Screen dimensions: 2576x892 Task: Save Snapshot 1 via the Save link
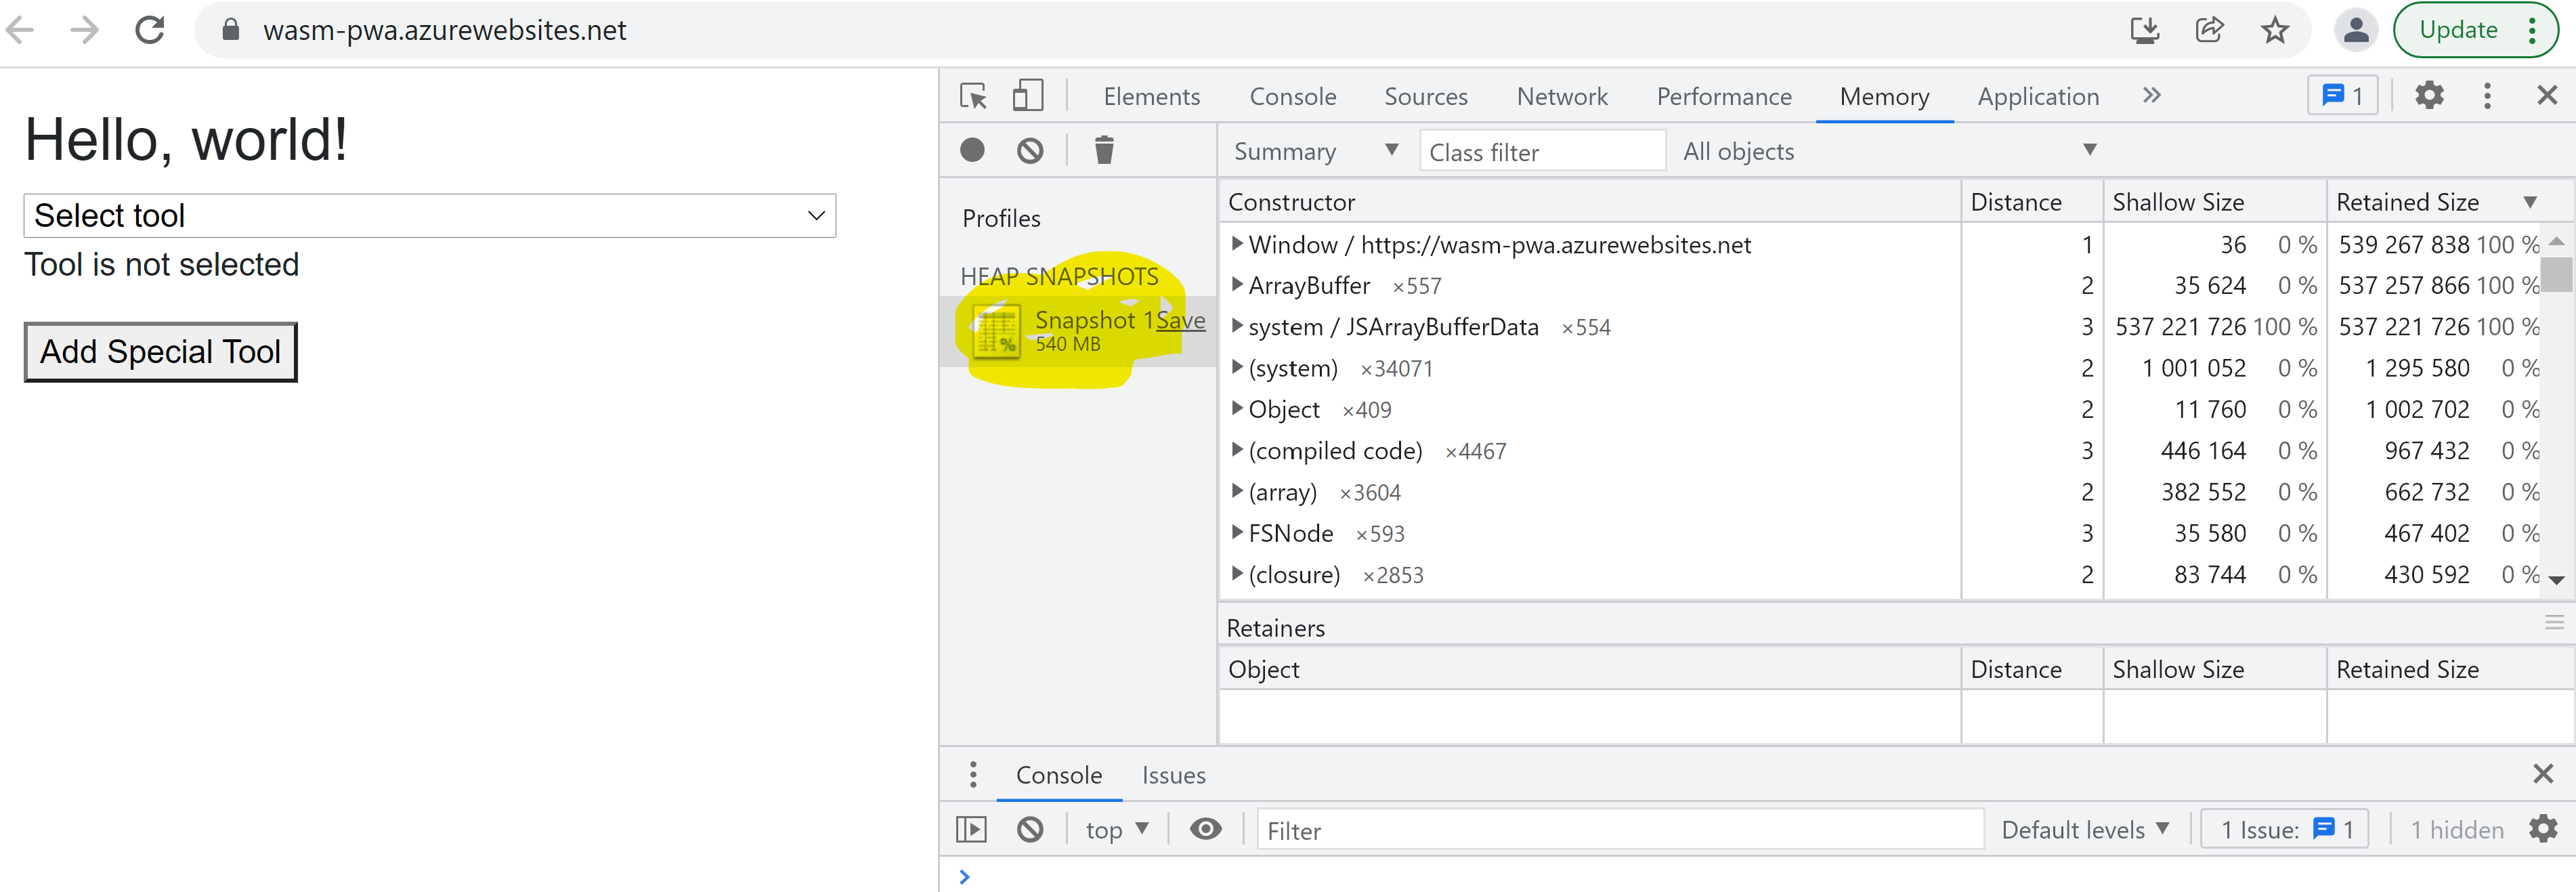tap(1180, 320)
